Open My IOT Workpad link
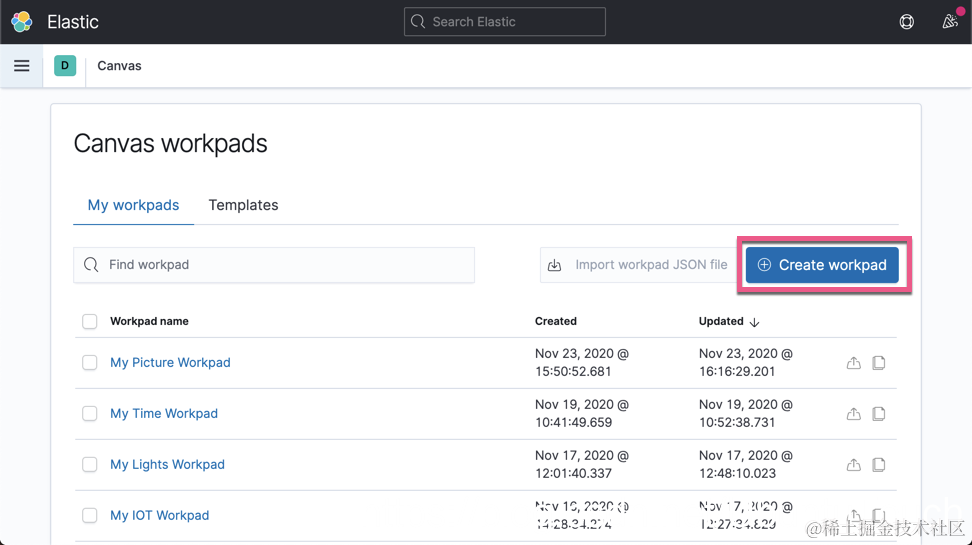Image resolution: width=972 pixels, height=545 pixels. point(160,515)
